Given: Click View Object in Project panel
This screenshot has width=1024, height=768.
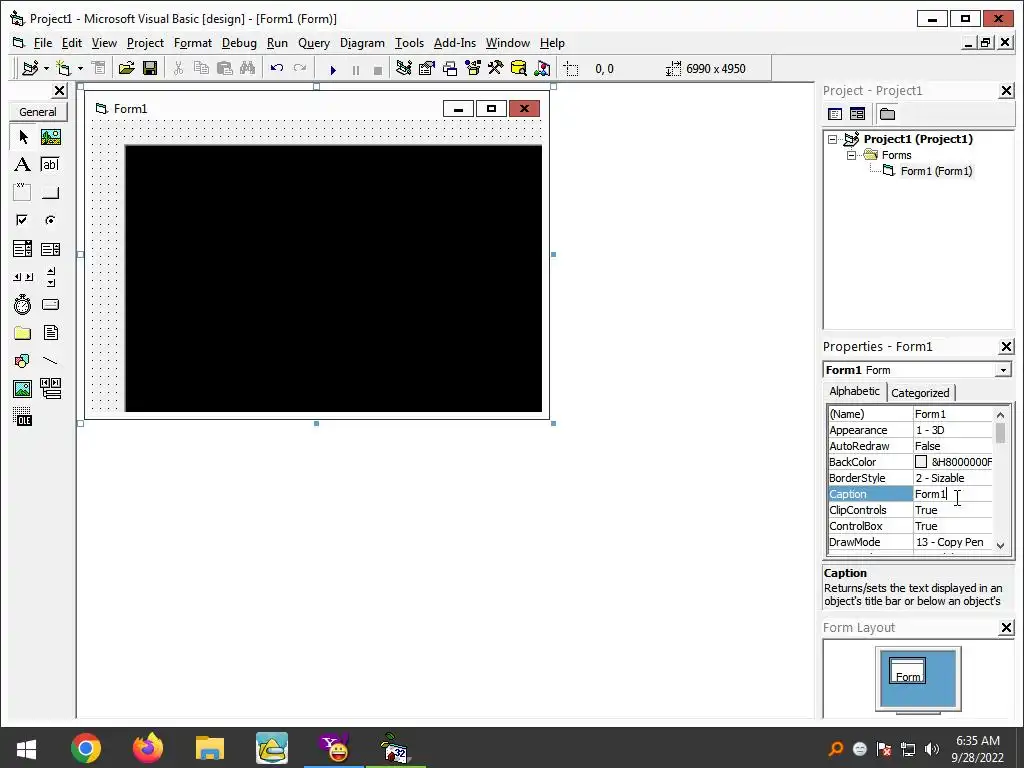Looking at the screenshot, I should 857,114.
